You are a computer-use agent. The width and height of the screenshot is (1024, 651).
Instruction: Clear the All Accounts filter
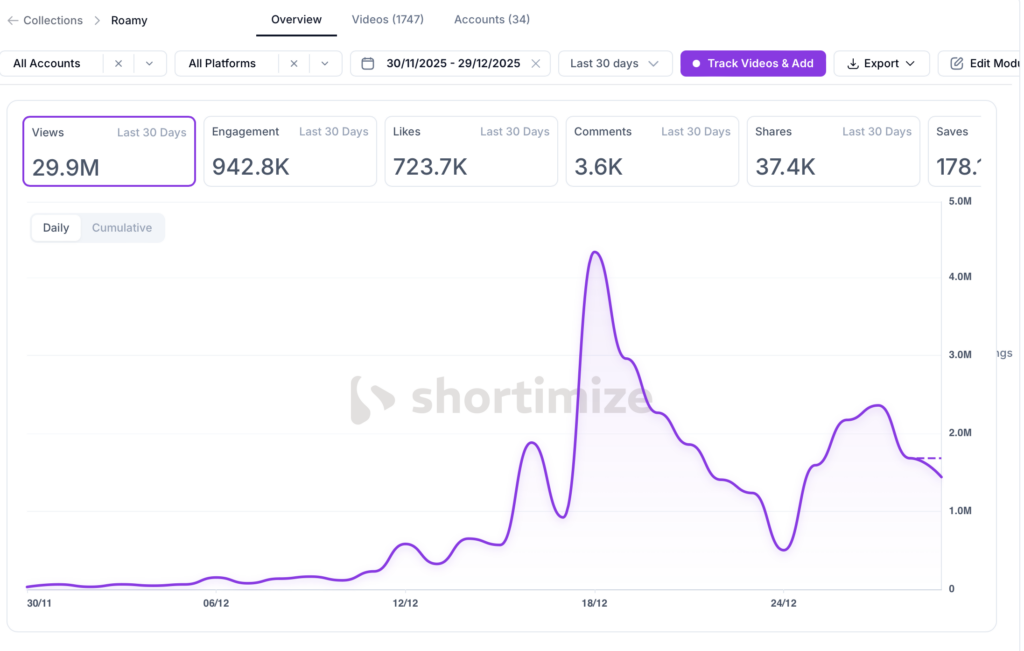pyautogui.click(x=118, y=63)
